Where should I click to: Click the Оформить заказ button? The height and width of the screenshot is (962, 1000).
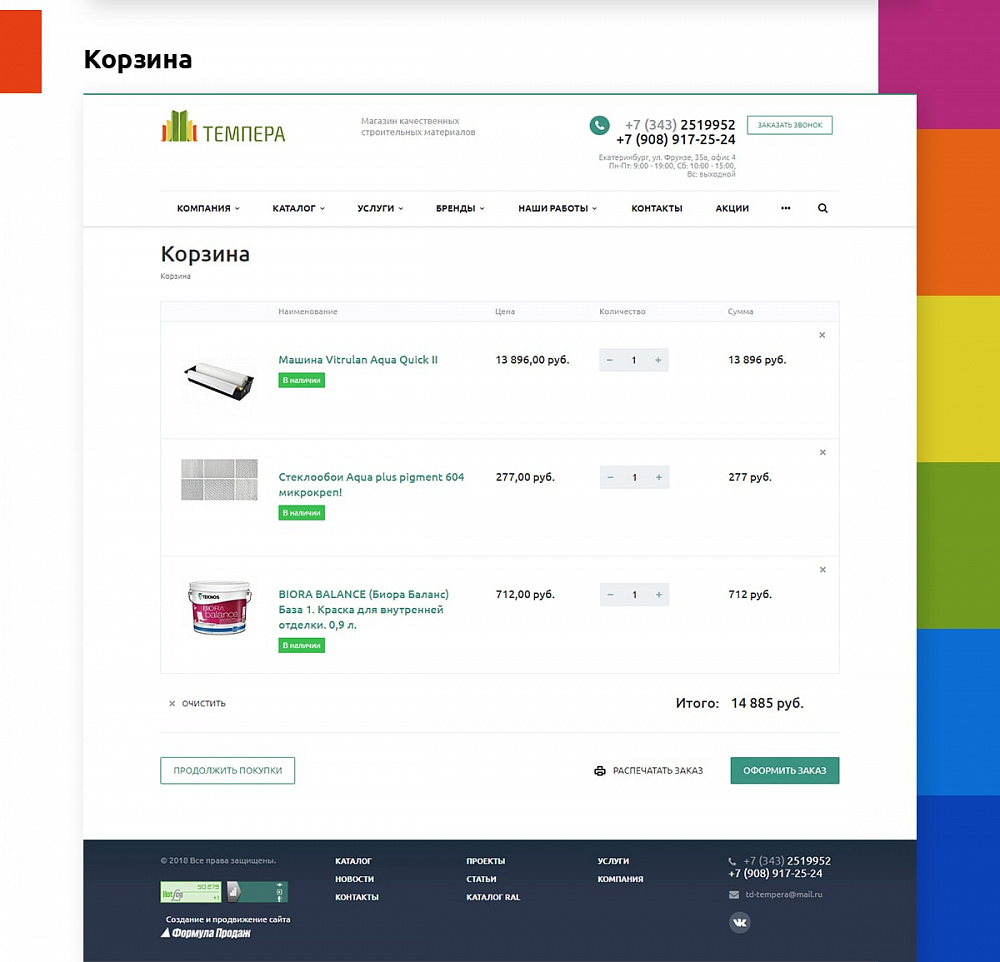click(x=784, y=771)
